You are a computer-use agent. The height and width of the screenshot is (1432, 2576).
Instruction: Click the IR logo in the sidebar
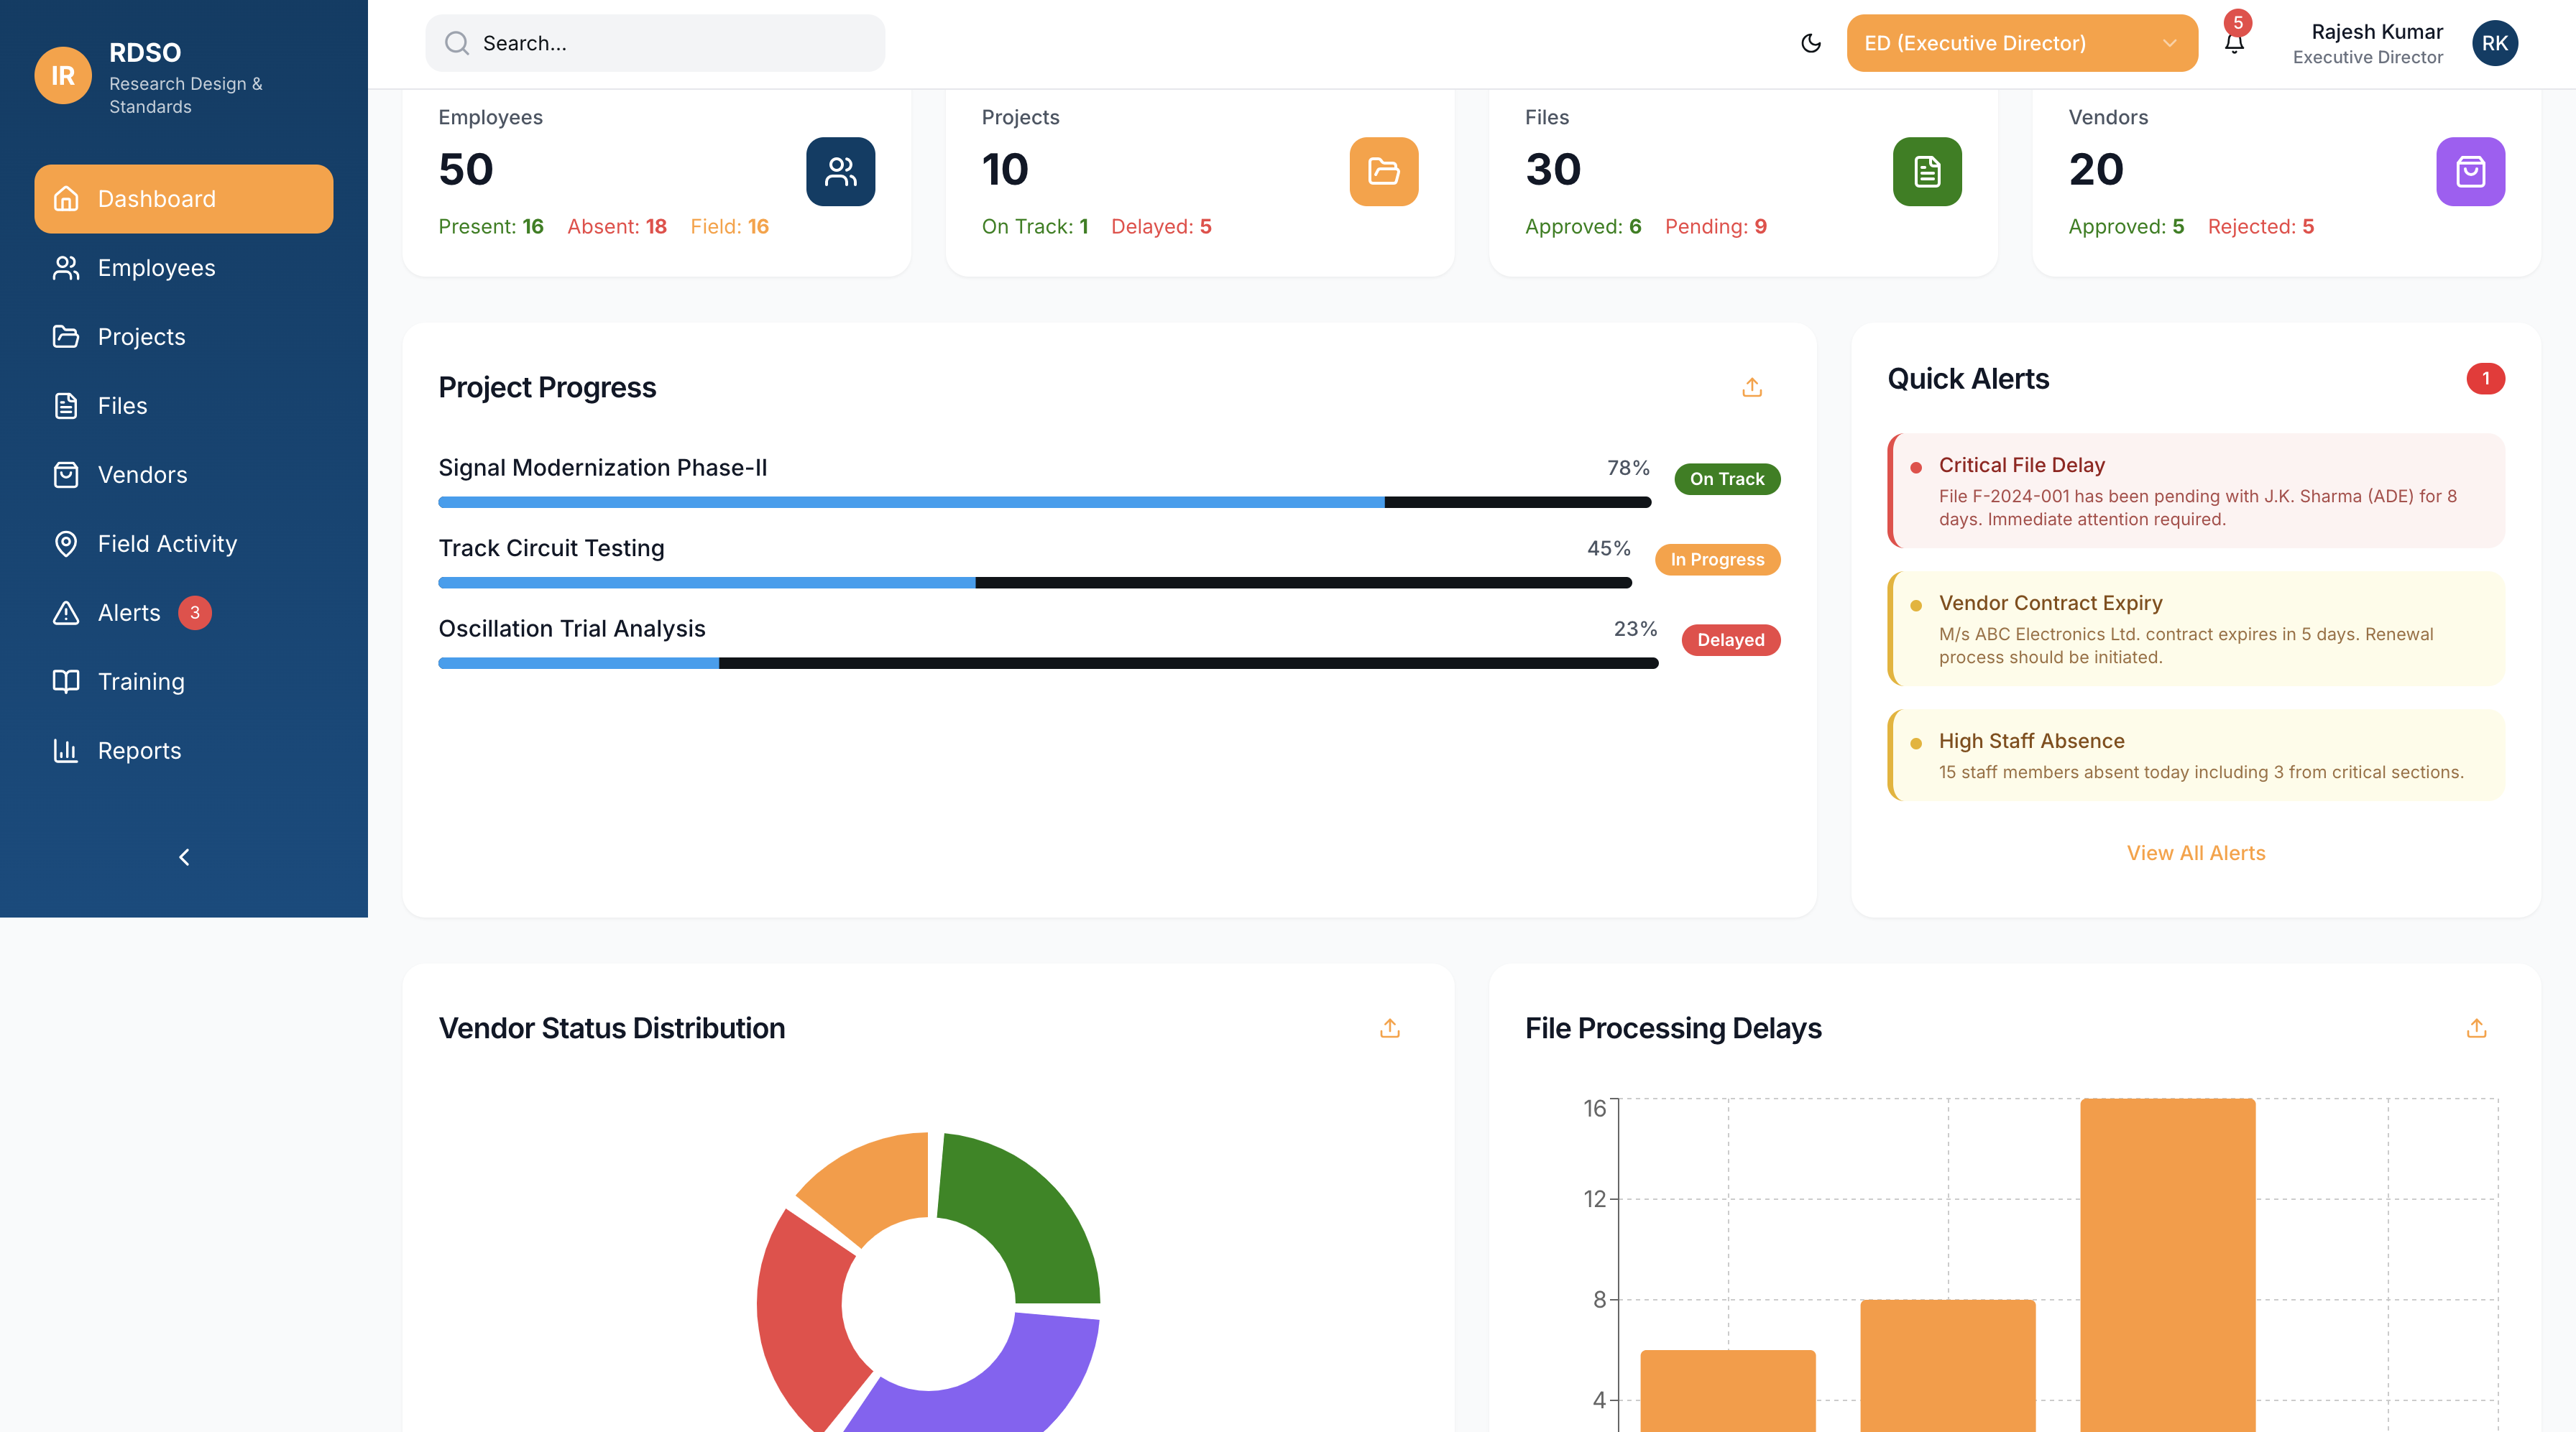(63, 76)
